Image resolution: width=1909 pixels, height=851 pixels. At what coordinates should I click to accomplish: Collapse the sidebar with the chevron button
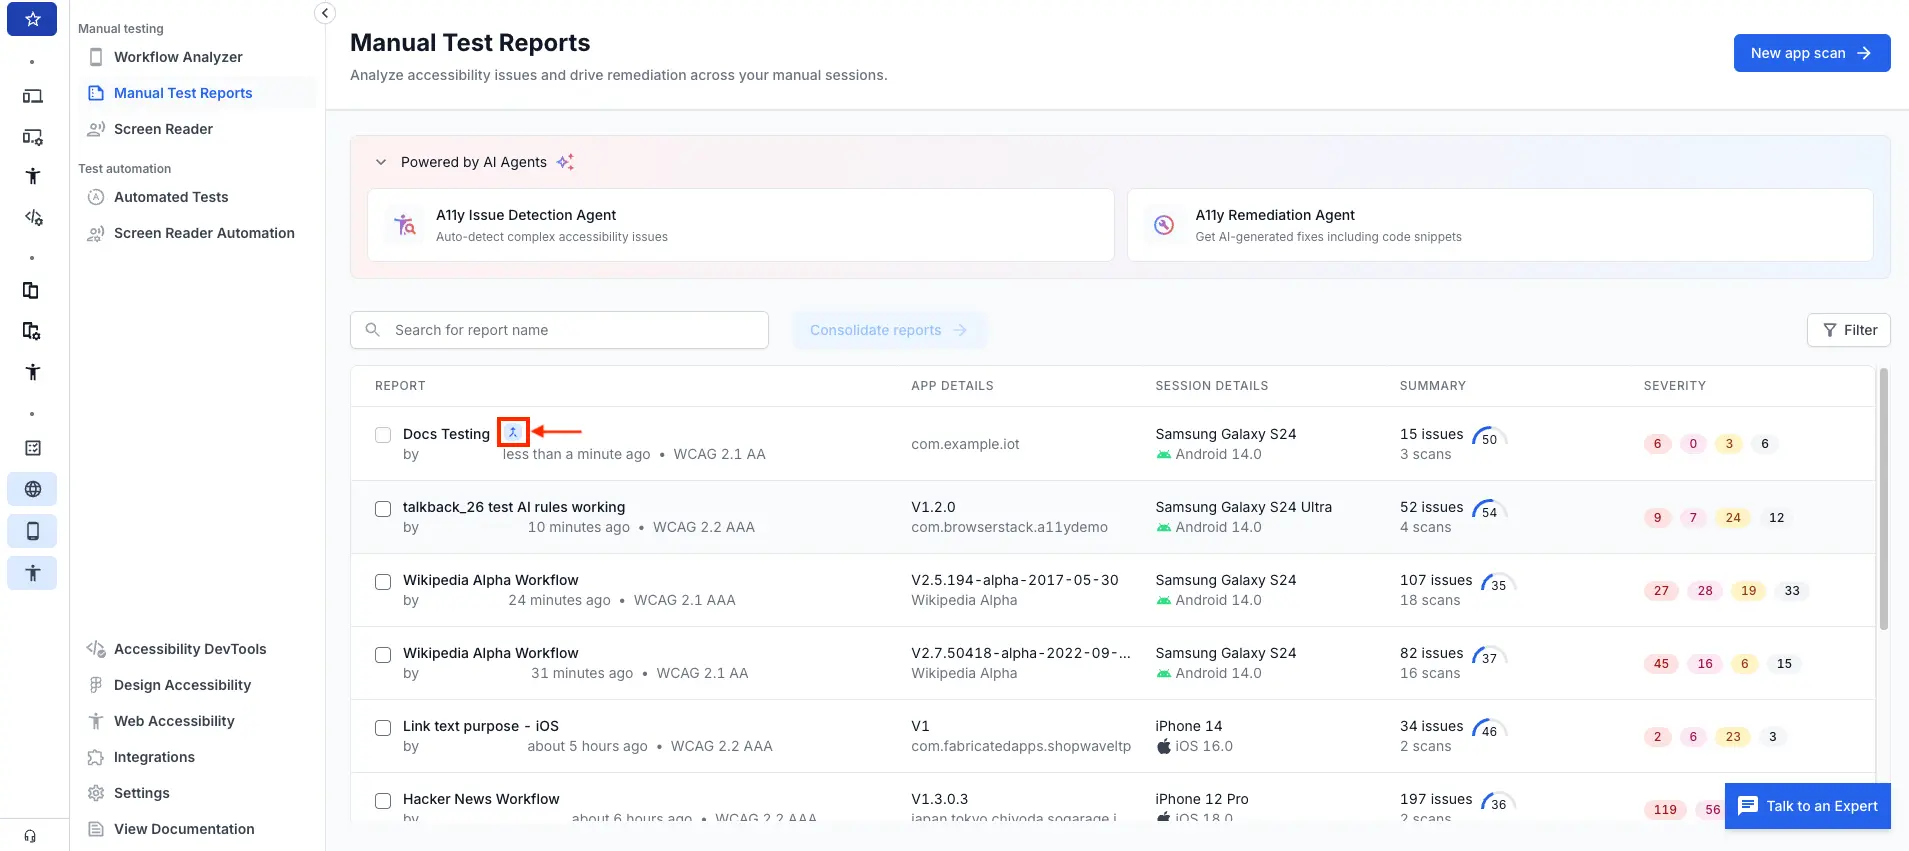tap(325, 13)
